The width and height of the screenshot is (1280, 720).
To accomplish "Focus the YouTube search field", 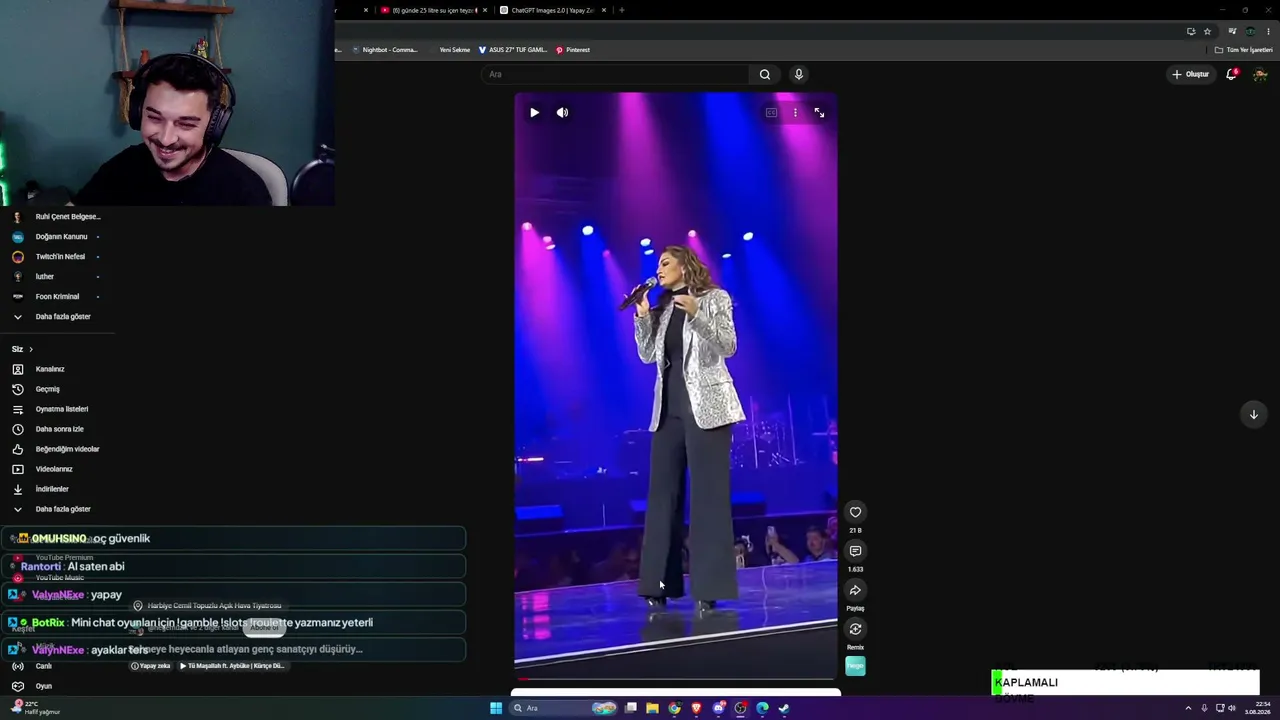I will [x=614, y=74].
